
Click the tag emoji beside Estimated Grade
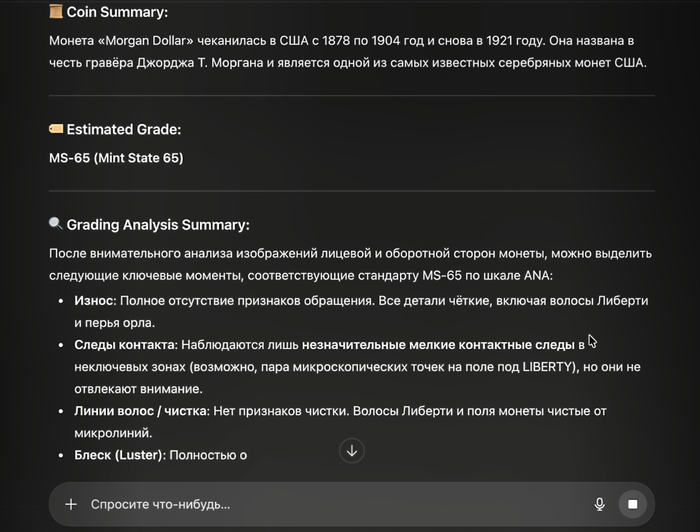(x=56, y=129)
